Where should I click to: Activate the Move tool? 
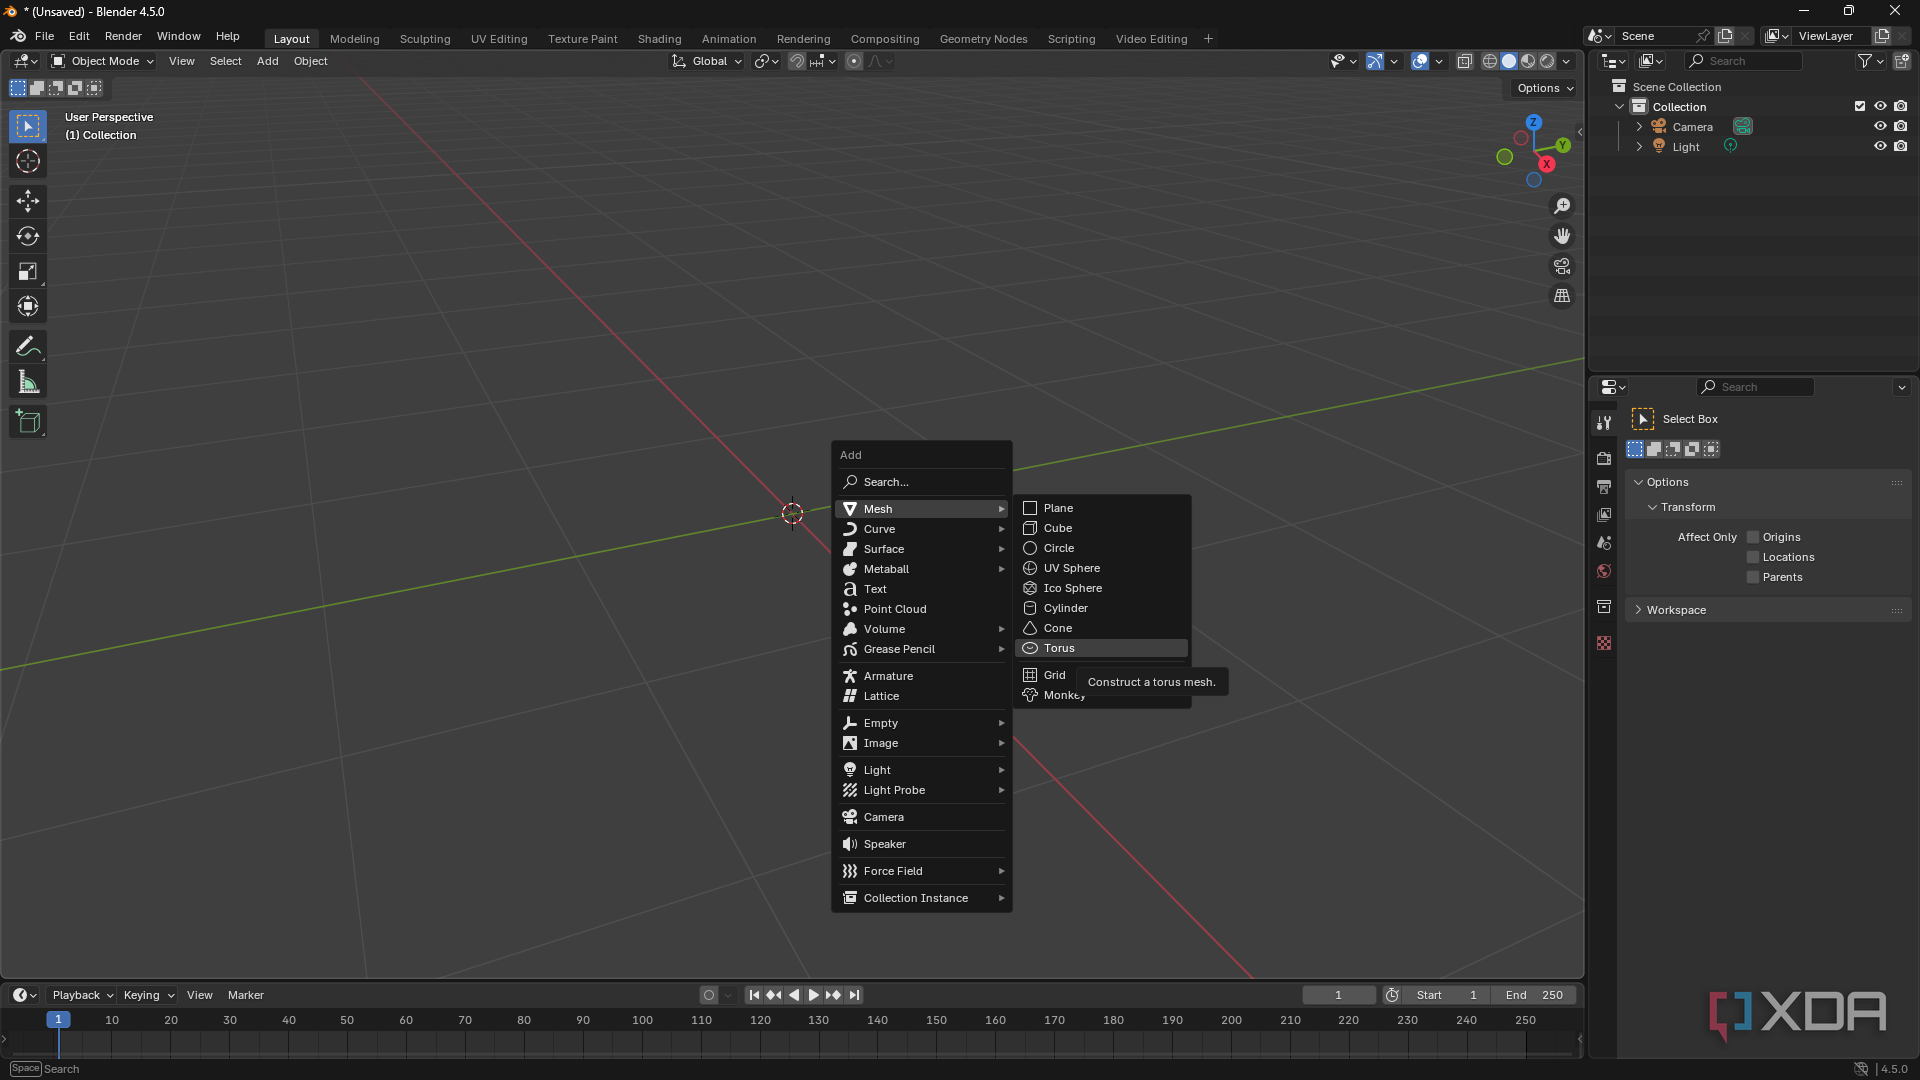click(28, 201)
